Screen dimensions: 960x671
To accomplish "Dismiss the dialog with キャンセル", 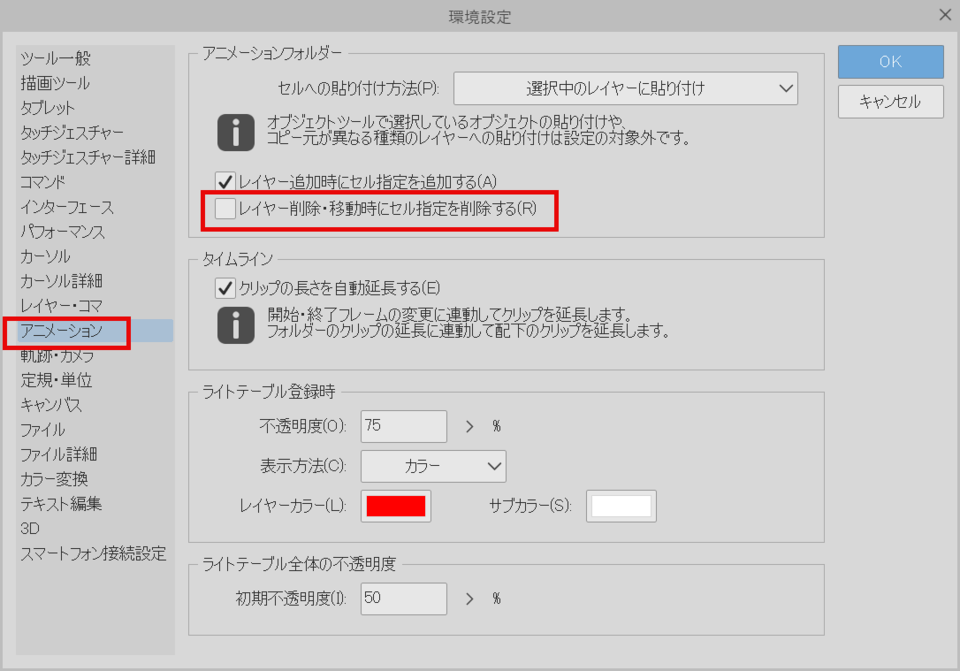I will [x=889, y=101].
